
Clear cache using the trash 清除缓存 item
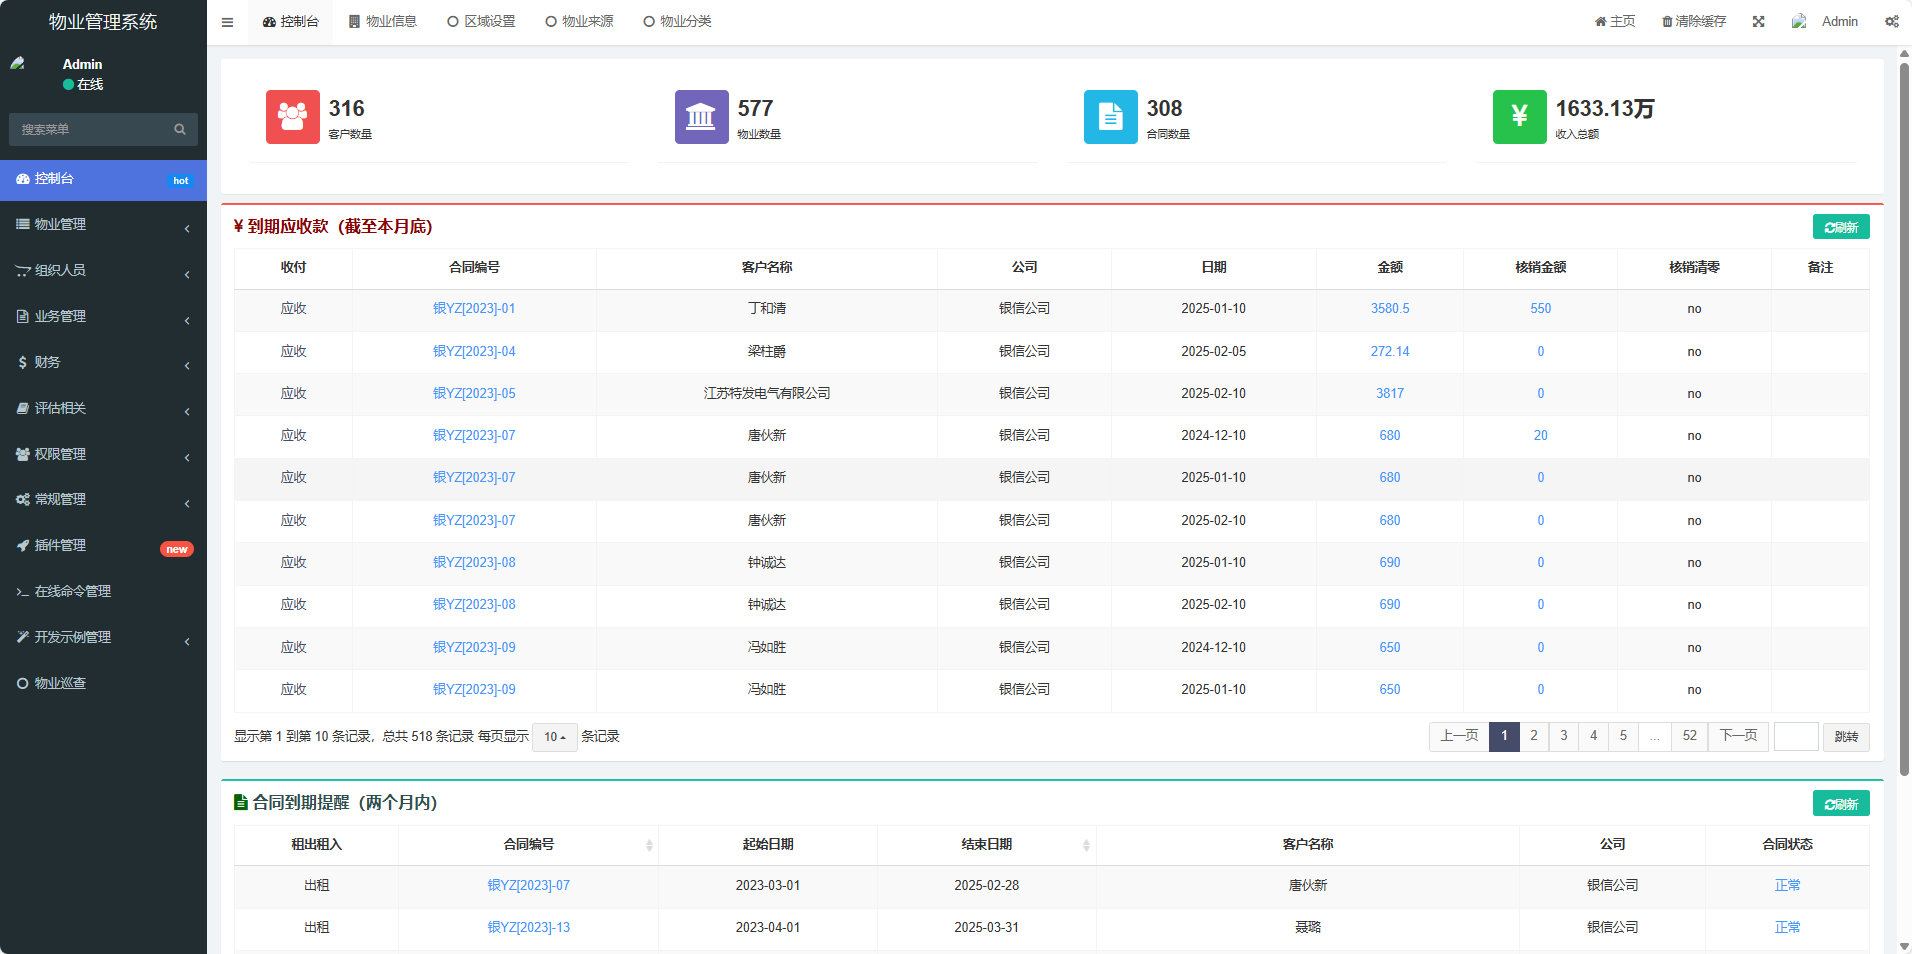coord(1694,21)
